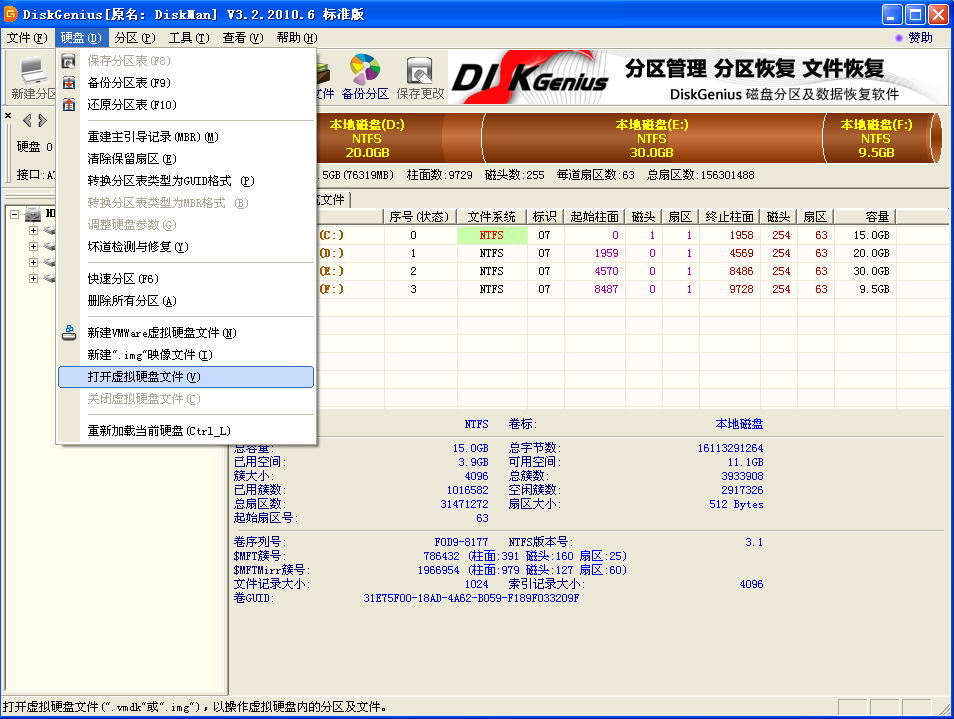Click the volume GUID value
The image size is (954, 719).
click(471, 599)
